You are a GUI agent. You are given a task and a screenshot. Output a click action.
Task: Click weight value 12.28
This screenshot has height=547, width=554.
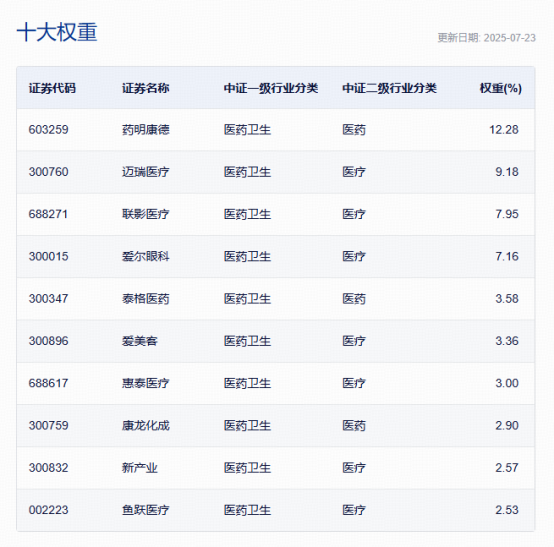pos(504,130)
